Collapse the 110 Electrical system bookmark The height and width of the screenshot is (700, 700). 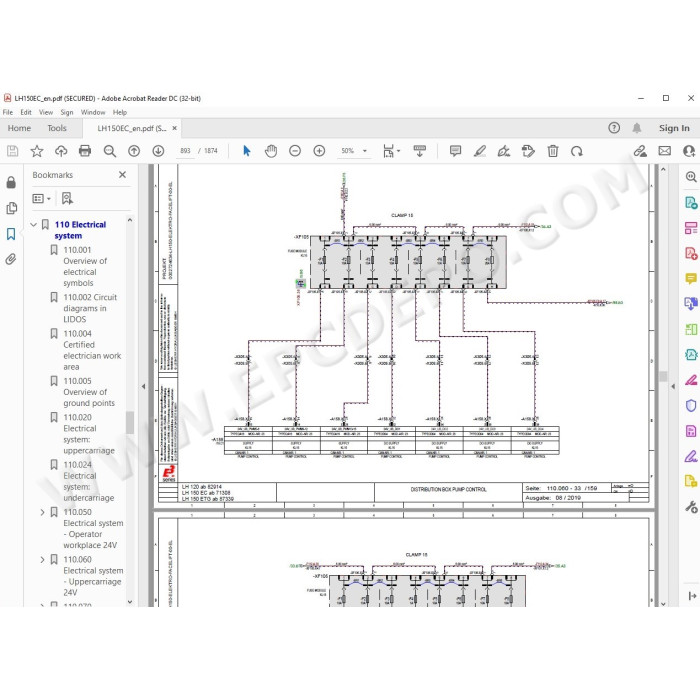point(33,225)
